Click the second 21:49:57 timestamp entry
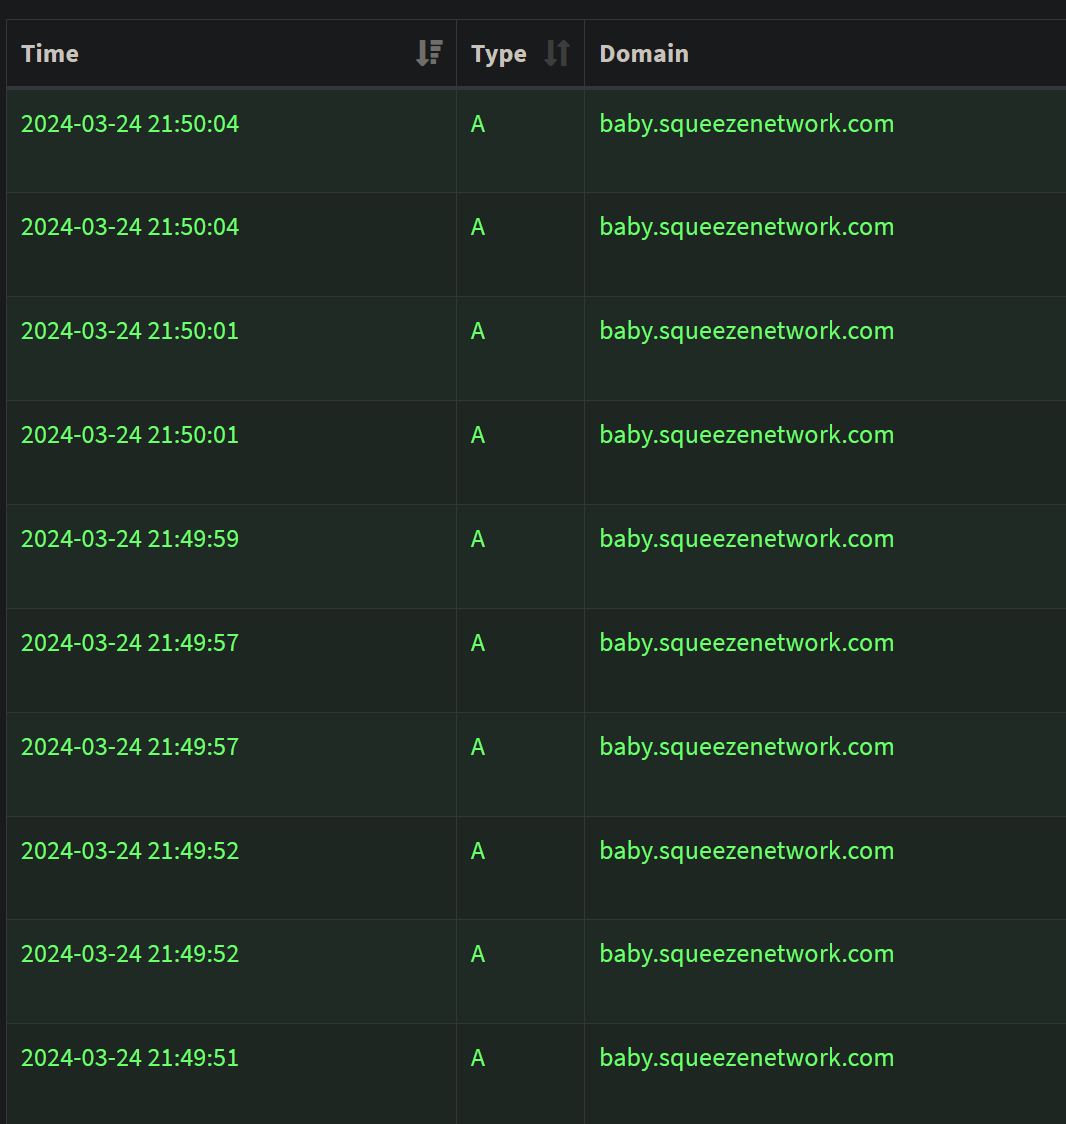This screenshot has height=1124, width=1066. [x=130, y=747]
